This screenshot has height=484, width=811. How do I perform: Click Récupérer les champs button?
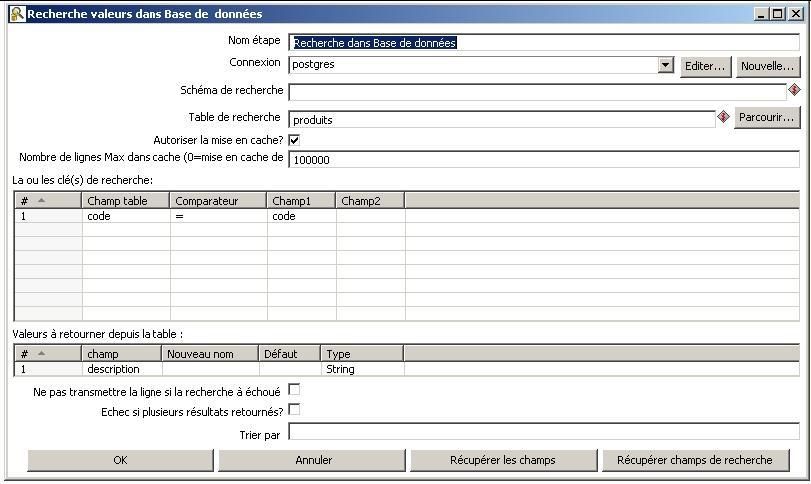pyautogui.click(x=503, y=460)
